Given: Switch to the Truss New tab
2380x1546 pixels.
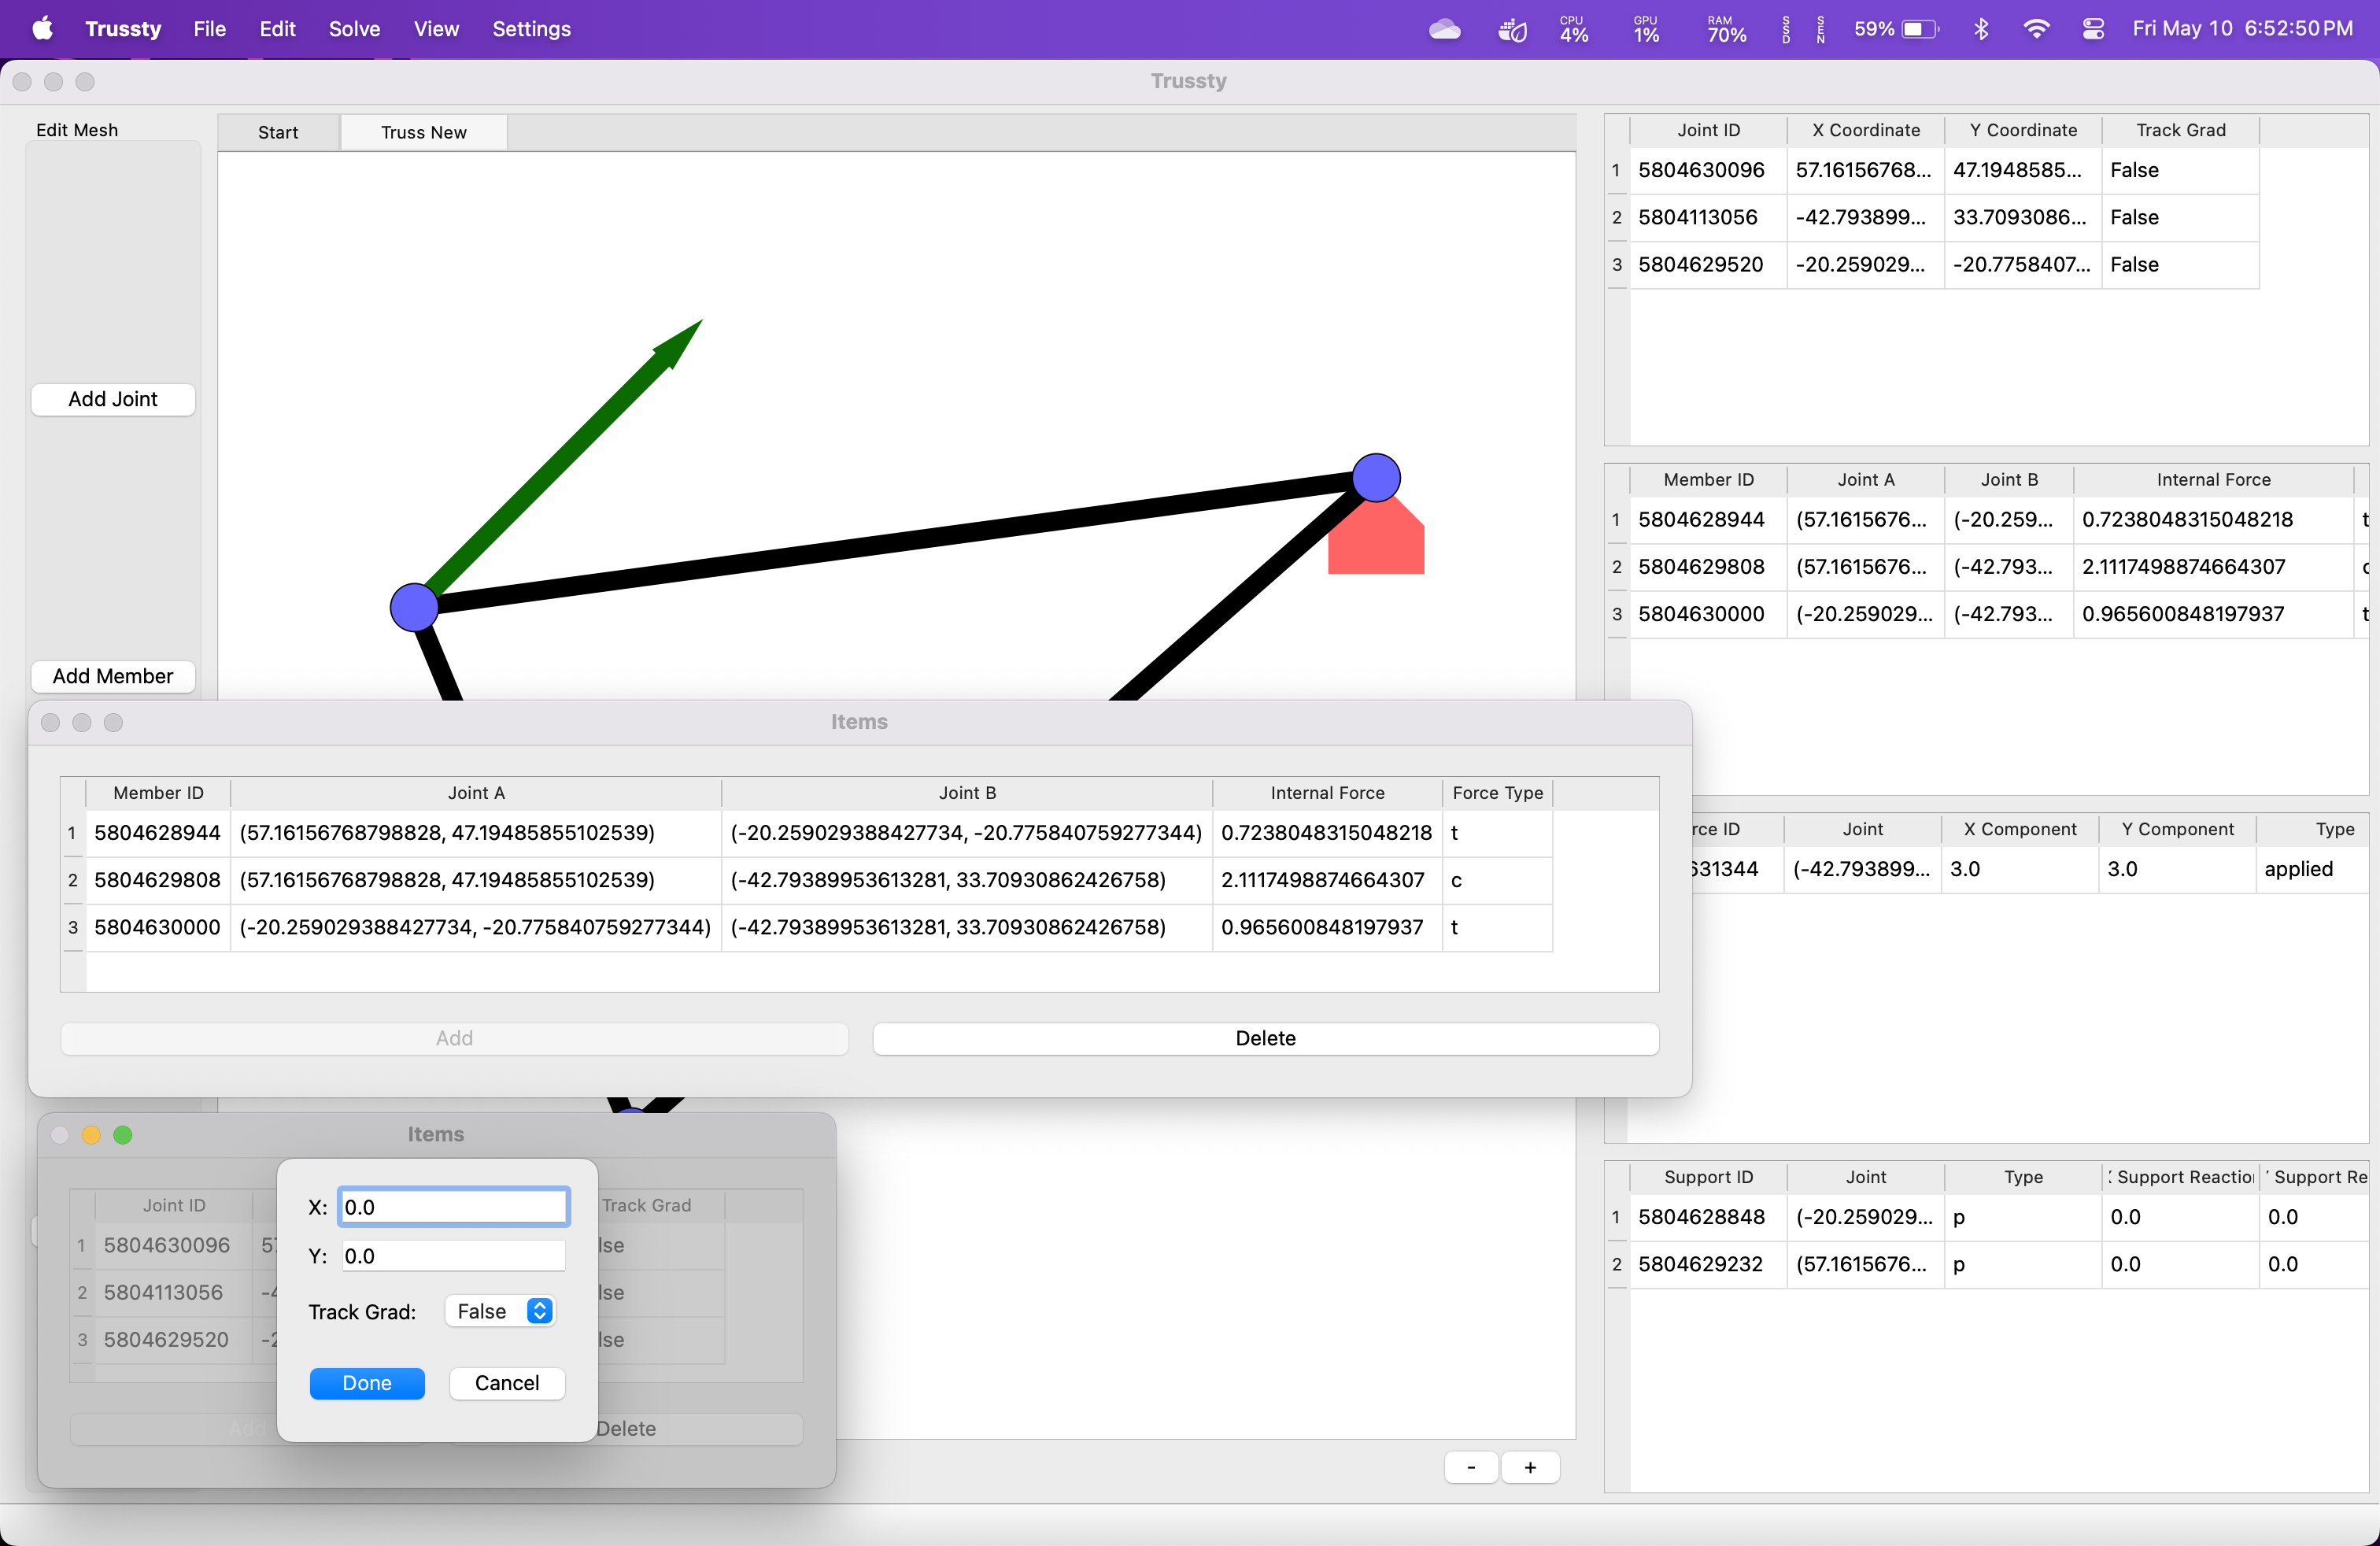Looking at the screenshot, I should click(x=424, y=132).
